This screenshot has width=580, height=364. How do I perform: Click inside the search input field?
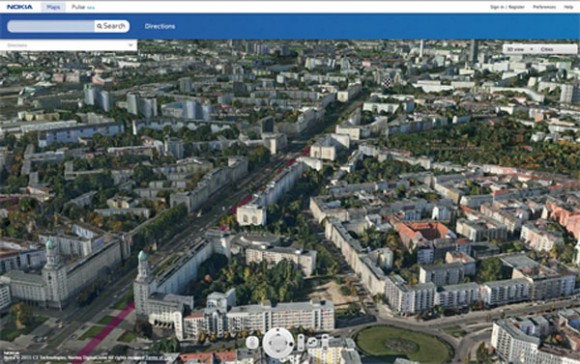click(51, 26)
